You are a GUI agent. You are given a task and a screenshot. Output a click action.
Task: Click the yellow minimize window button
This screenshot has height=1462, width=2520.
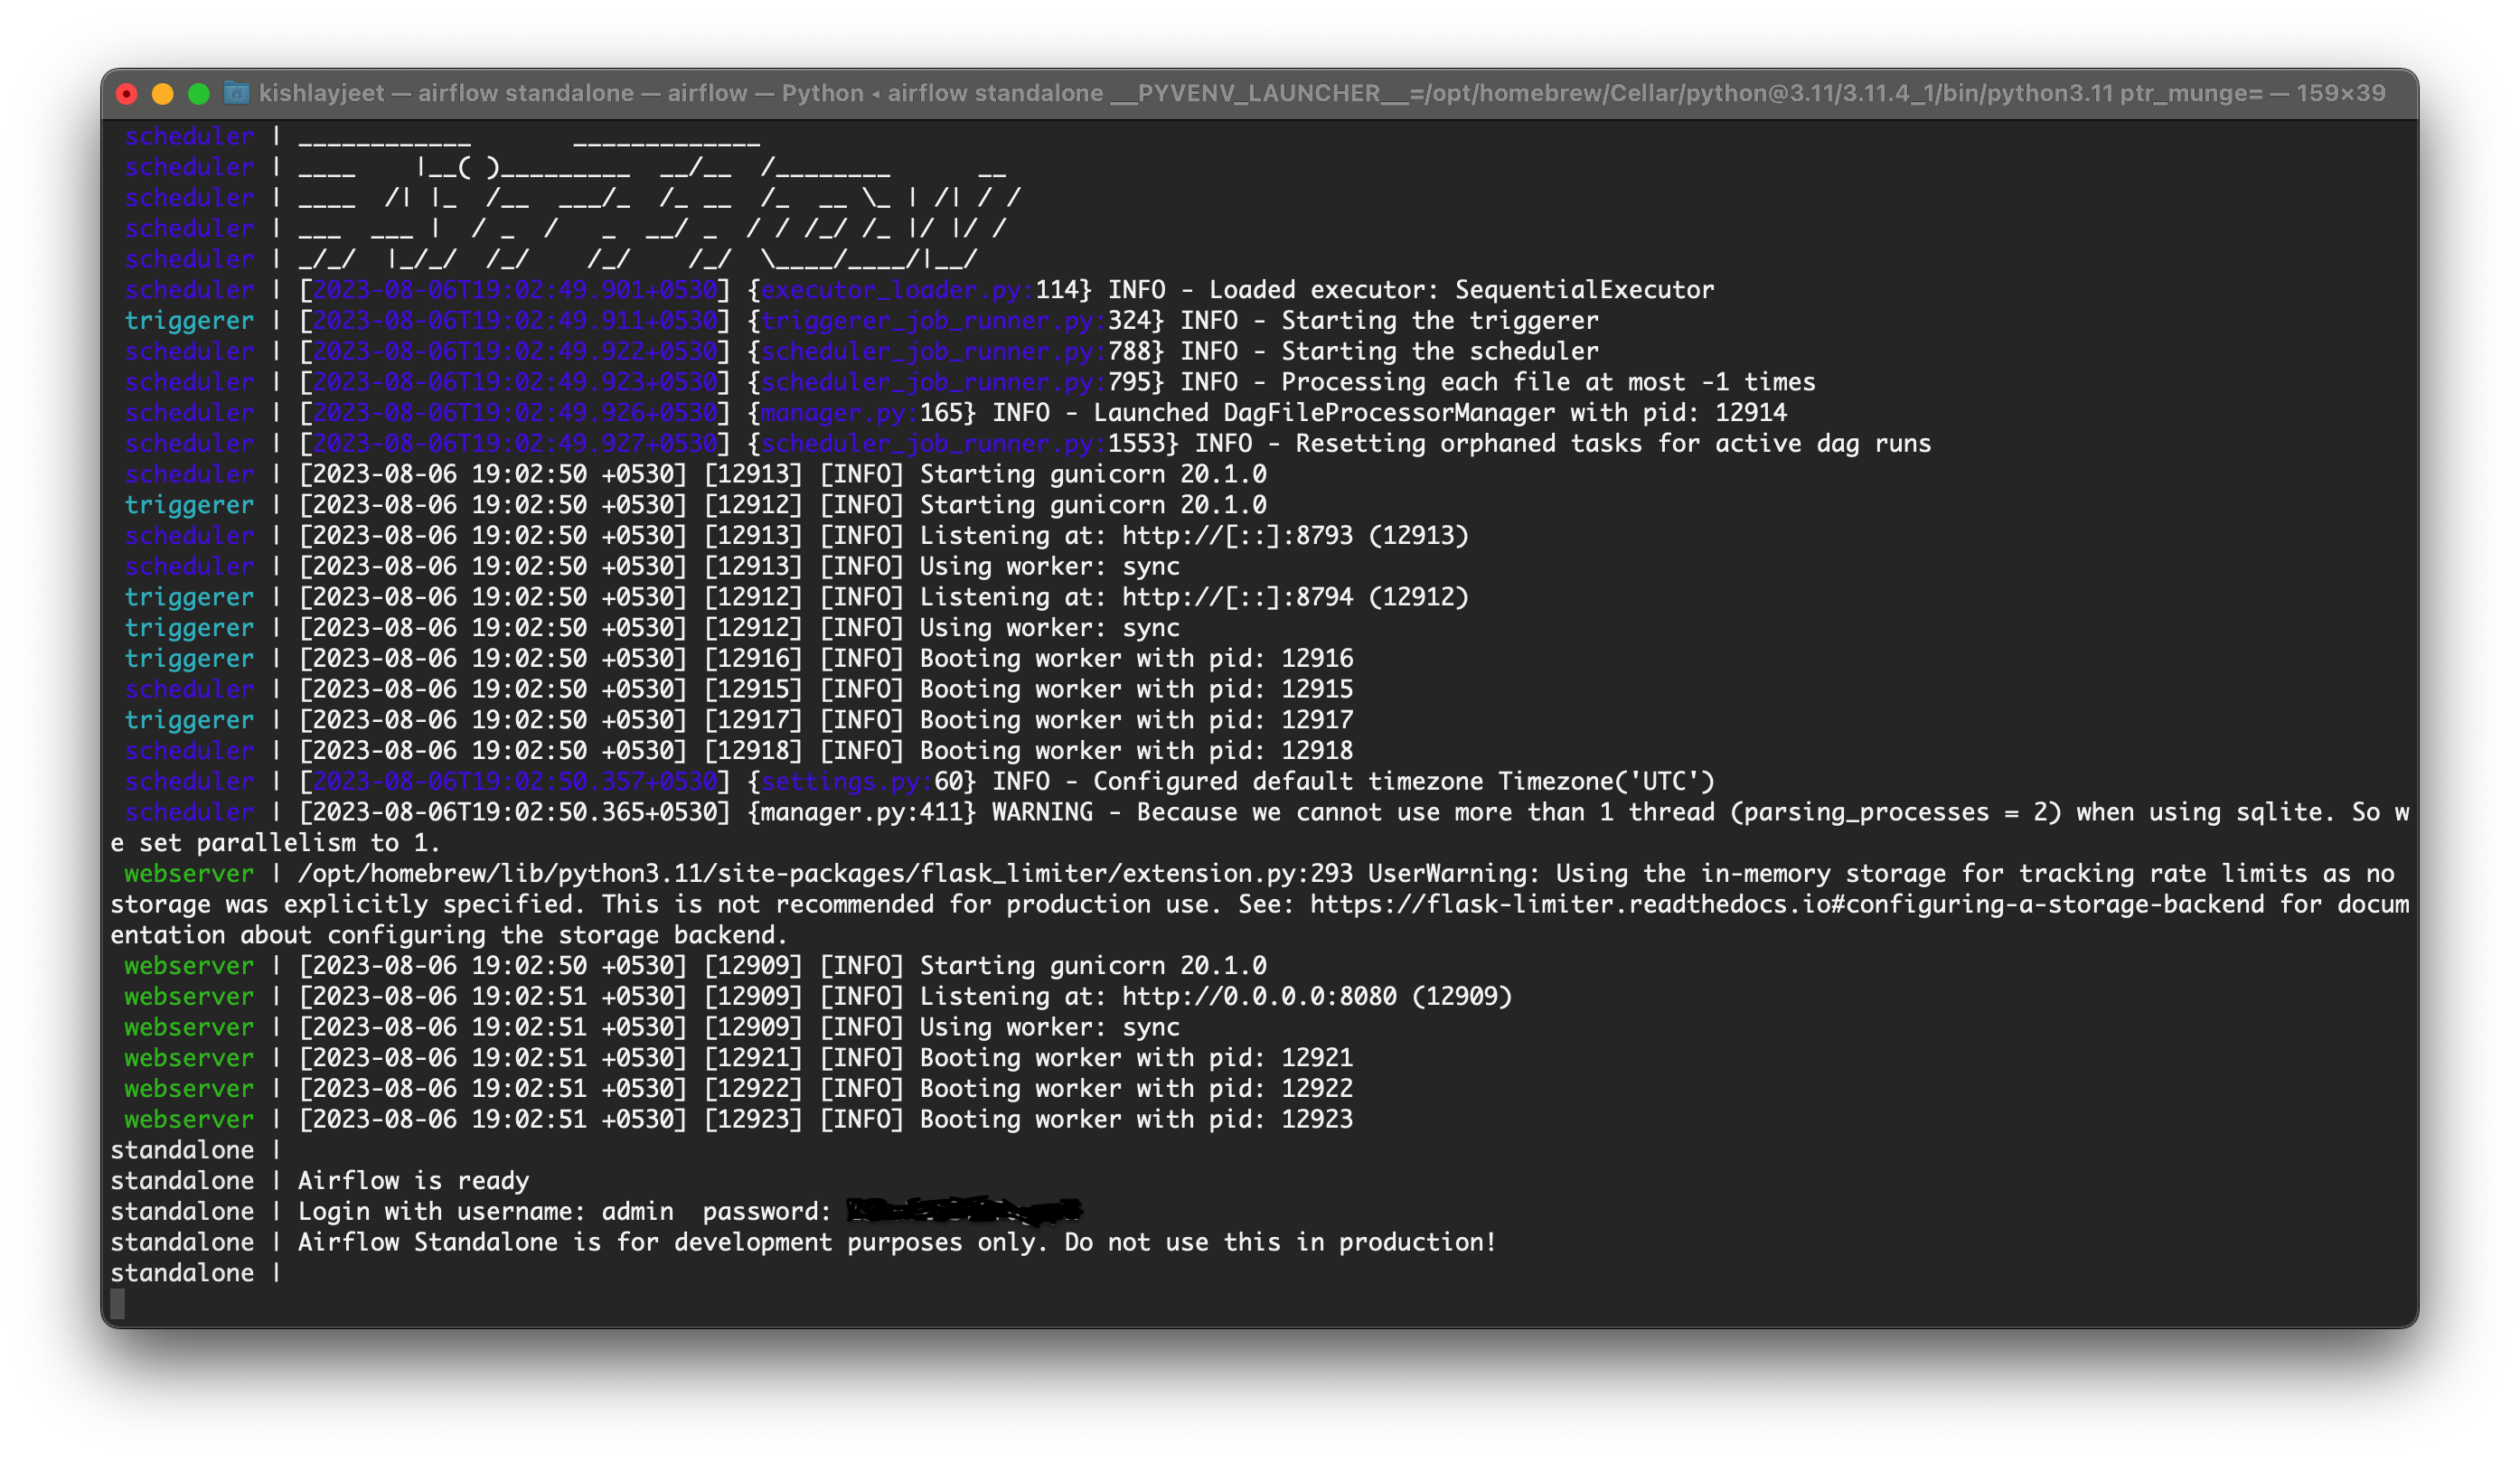[x=163, y=94]
